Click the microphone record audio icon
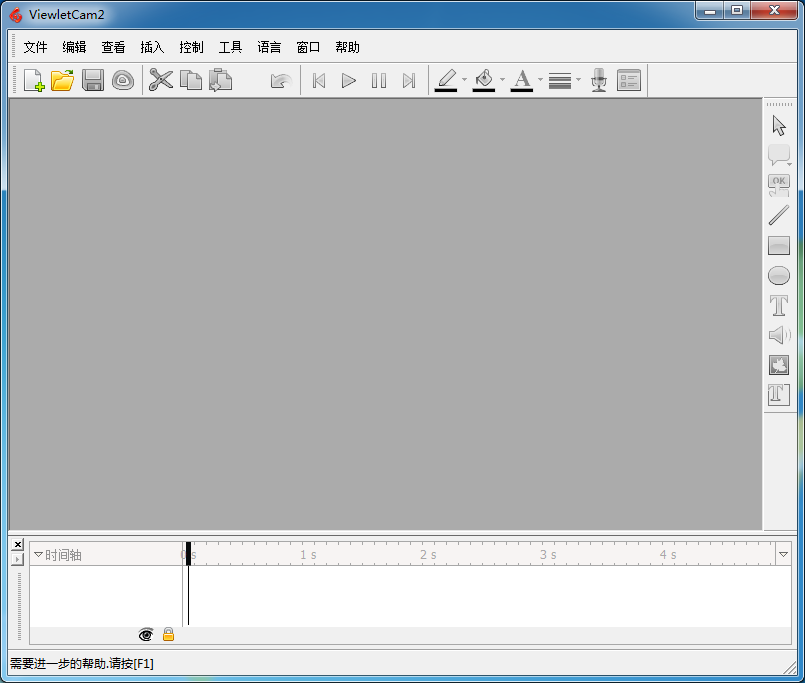Image resolution: width=805 pixels, height=683 pixels. [x=598, y=81]
